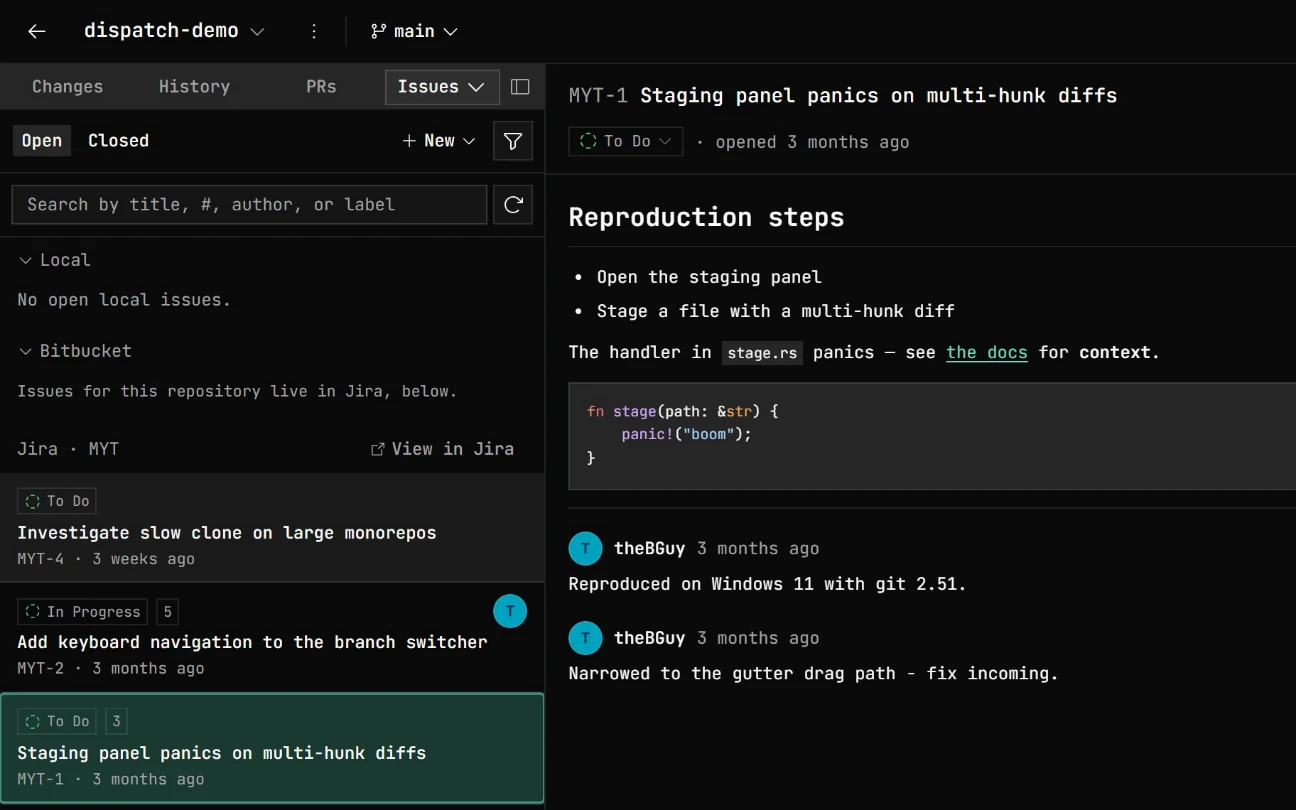Open the Issues tab dropdown
This screenshot has height=810, width=1296.
pos(442,87)
